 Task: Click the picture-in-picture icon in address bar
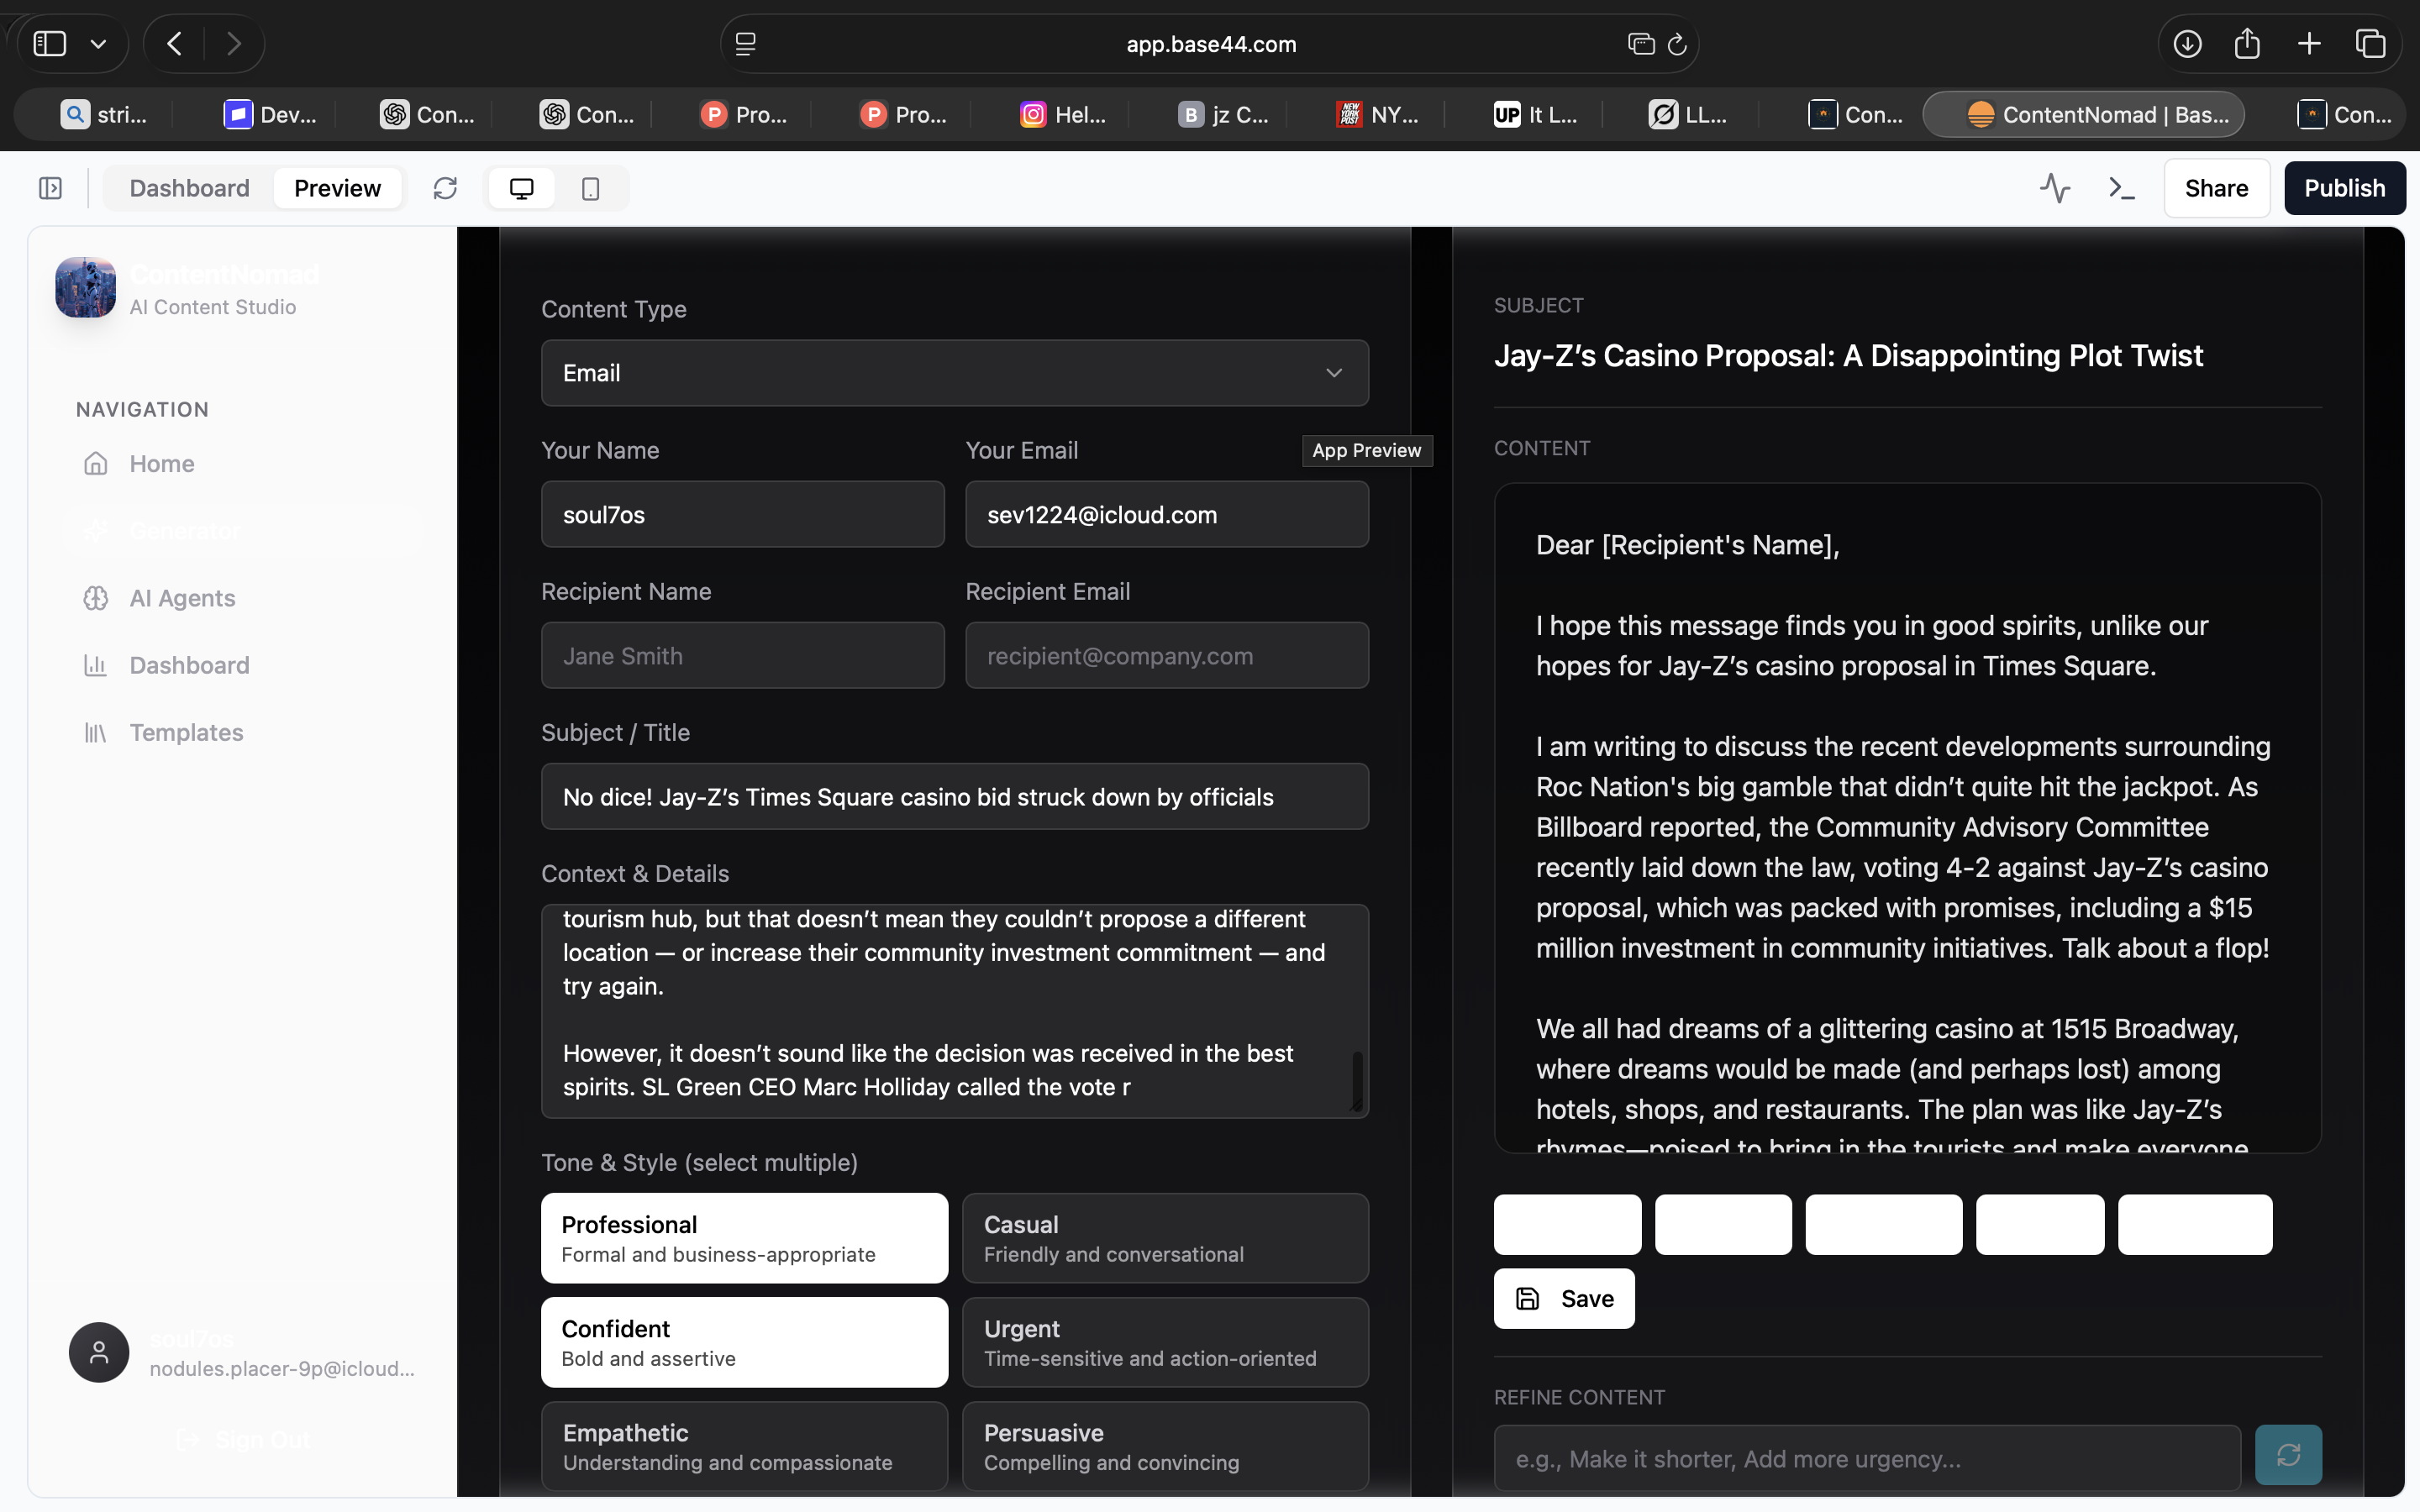[1640, 44]
